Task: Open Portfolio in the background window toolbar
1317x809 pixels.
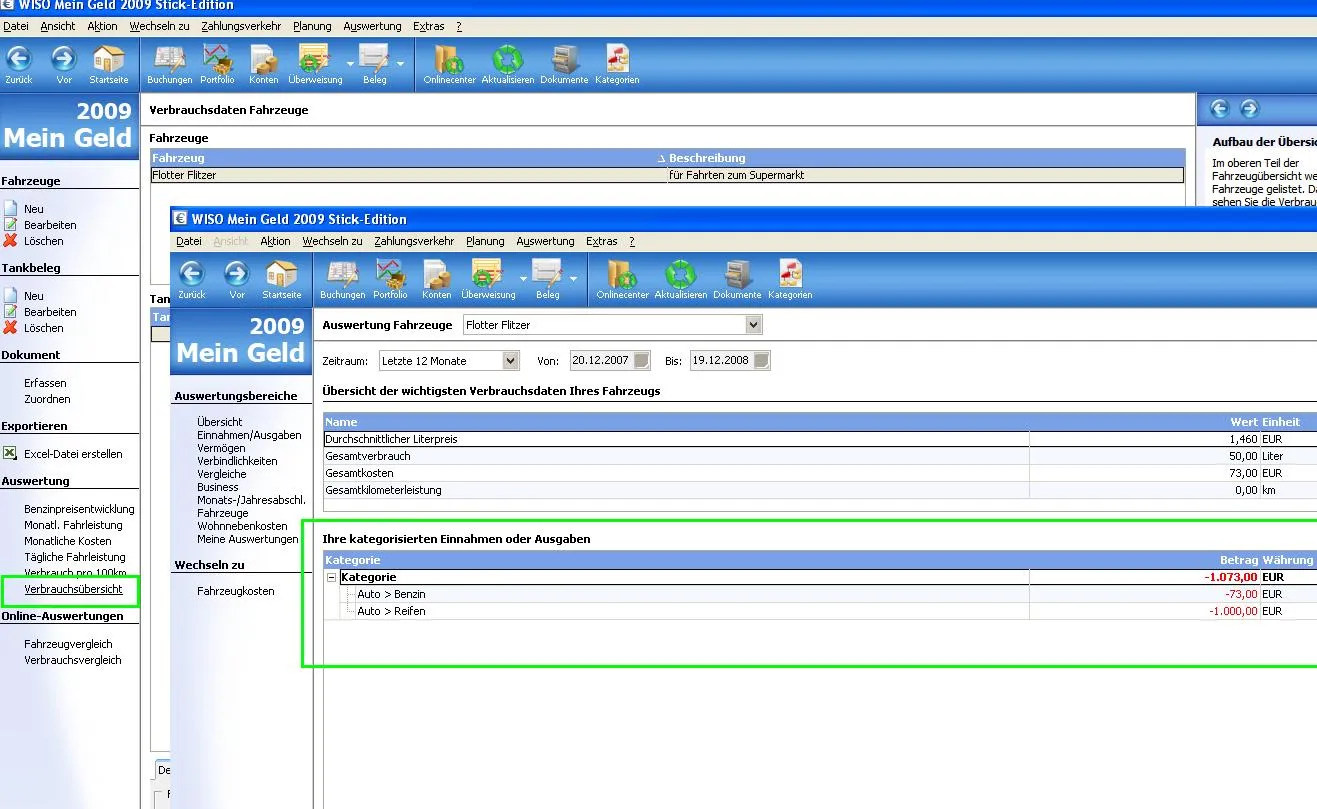Action: [217, 60]
